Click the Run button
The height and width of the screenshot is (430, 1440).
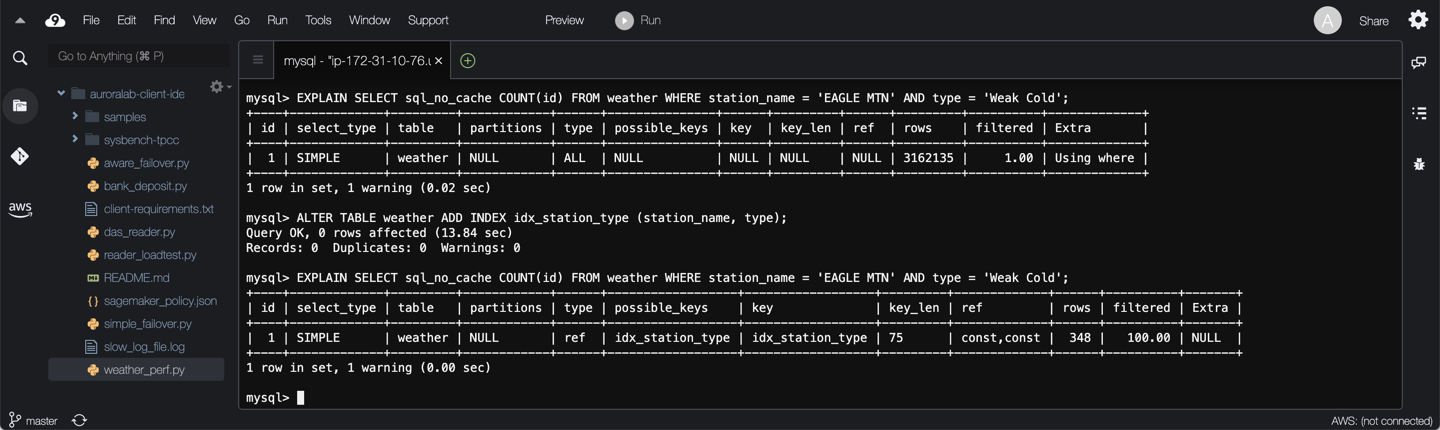tap(638, 20)
